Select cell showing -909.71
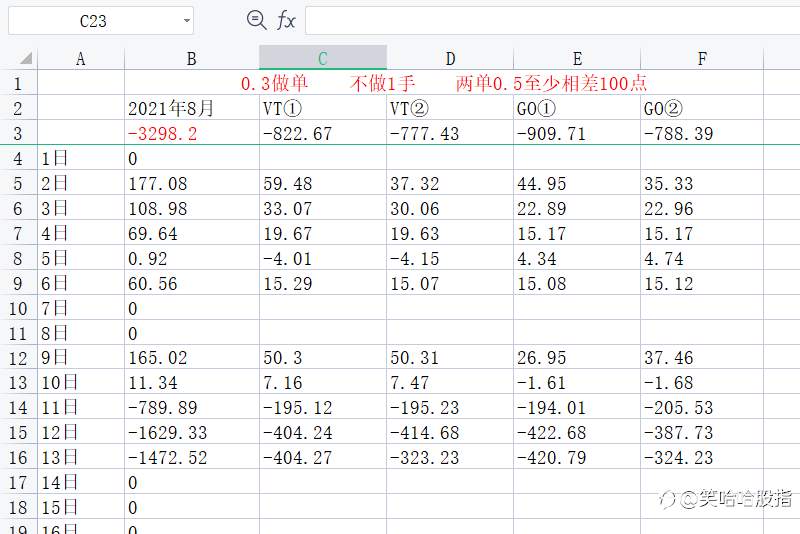 (577, 133)
